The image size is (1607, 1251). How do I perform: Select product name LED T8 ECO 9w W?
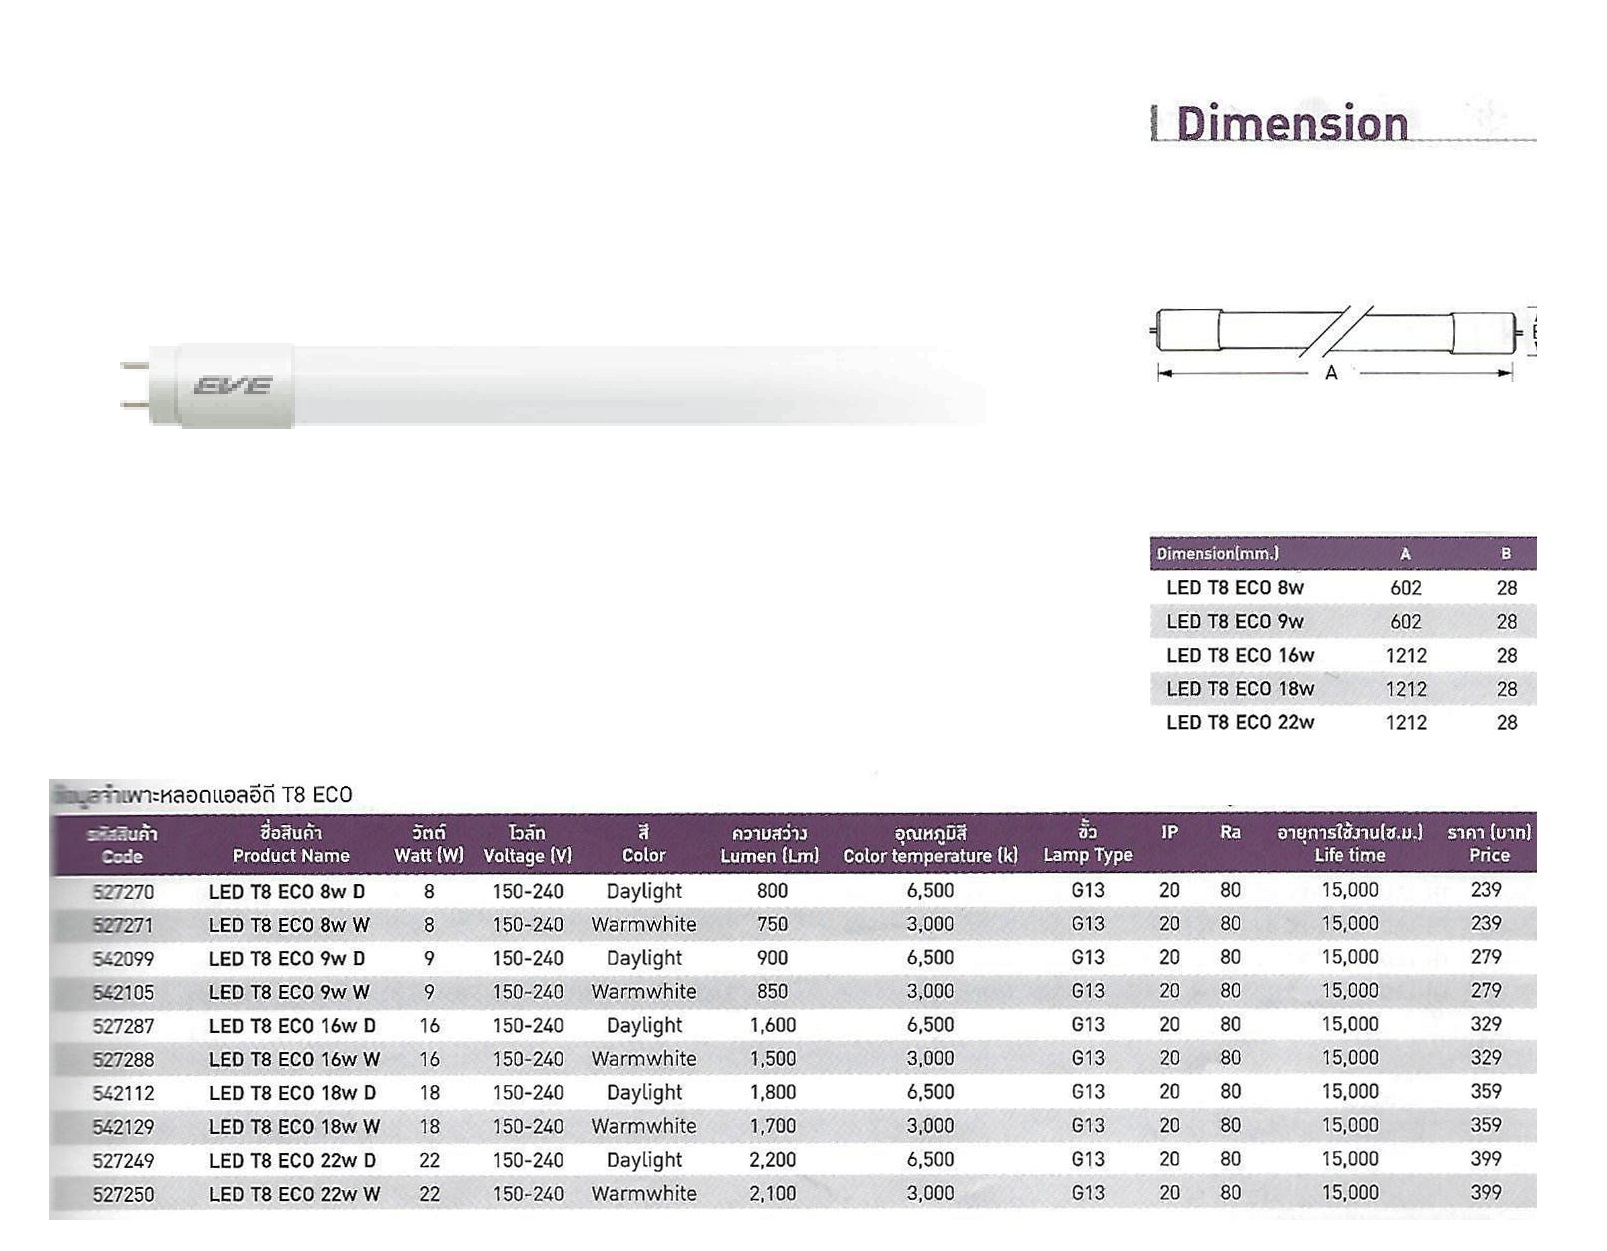coord(289,992)
